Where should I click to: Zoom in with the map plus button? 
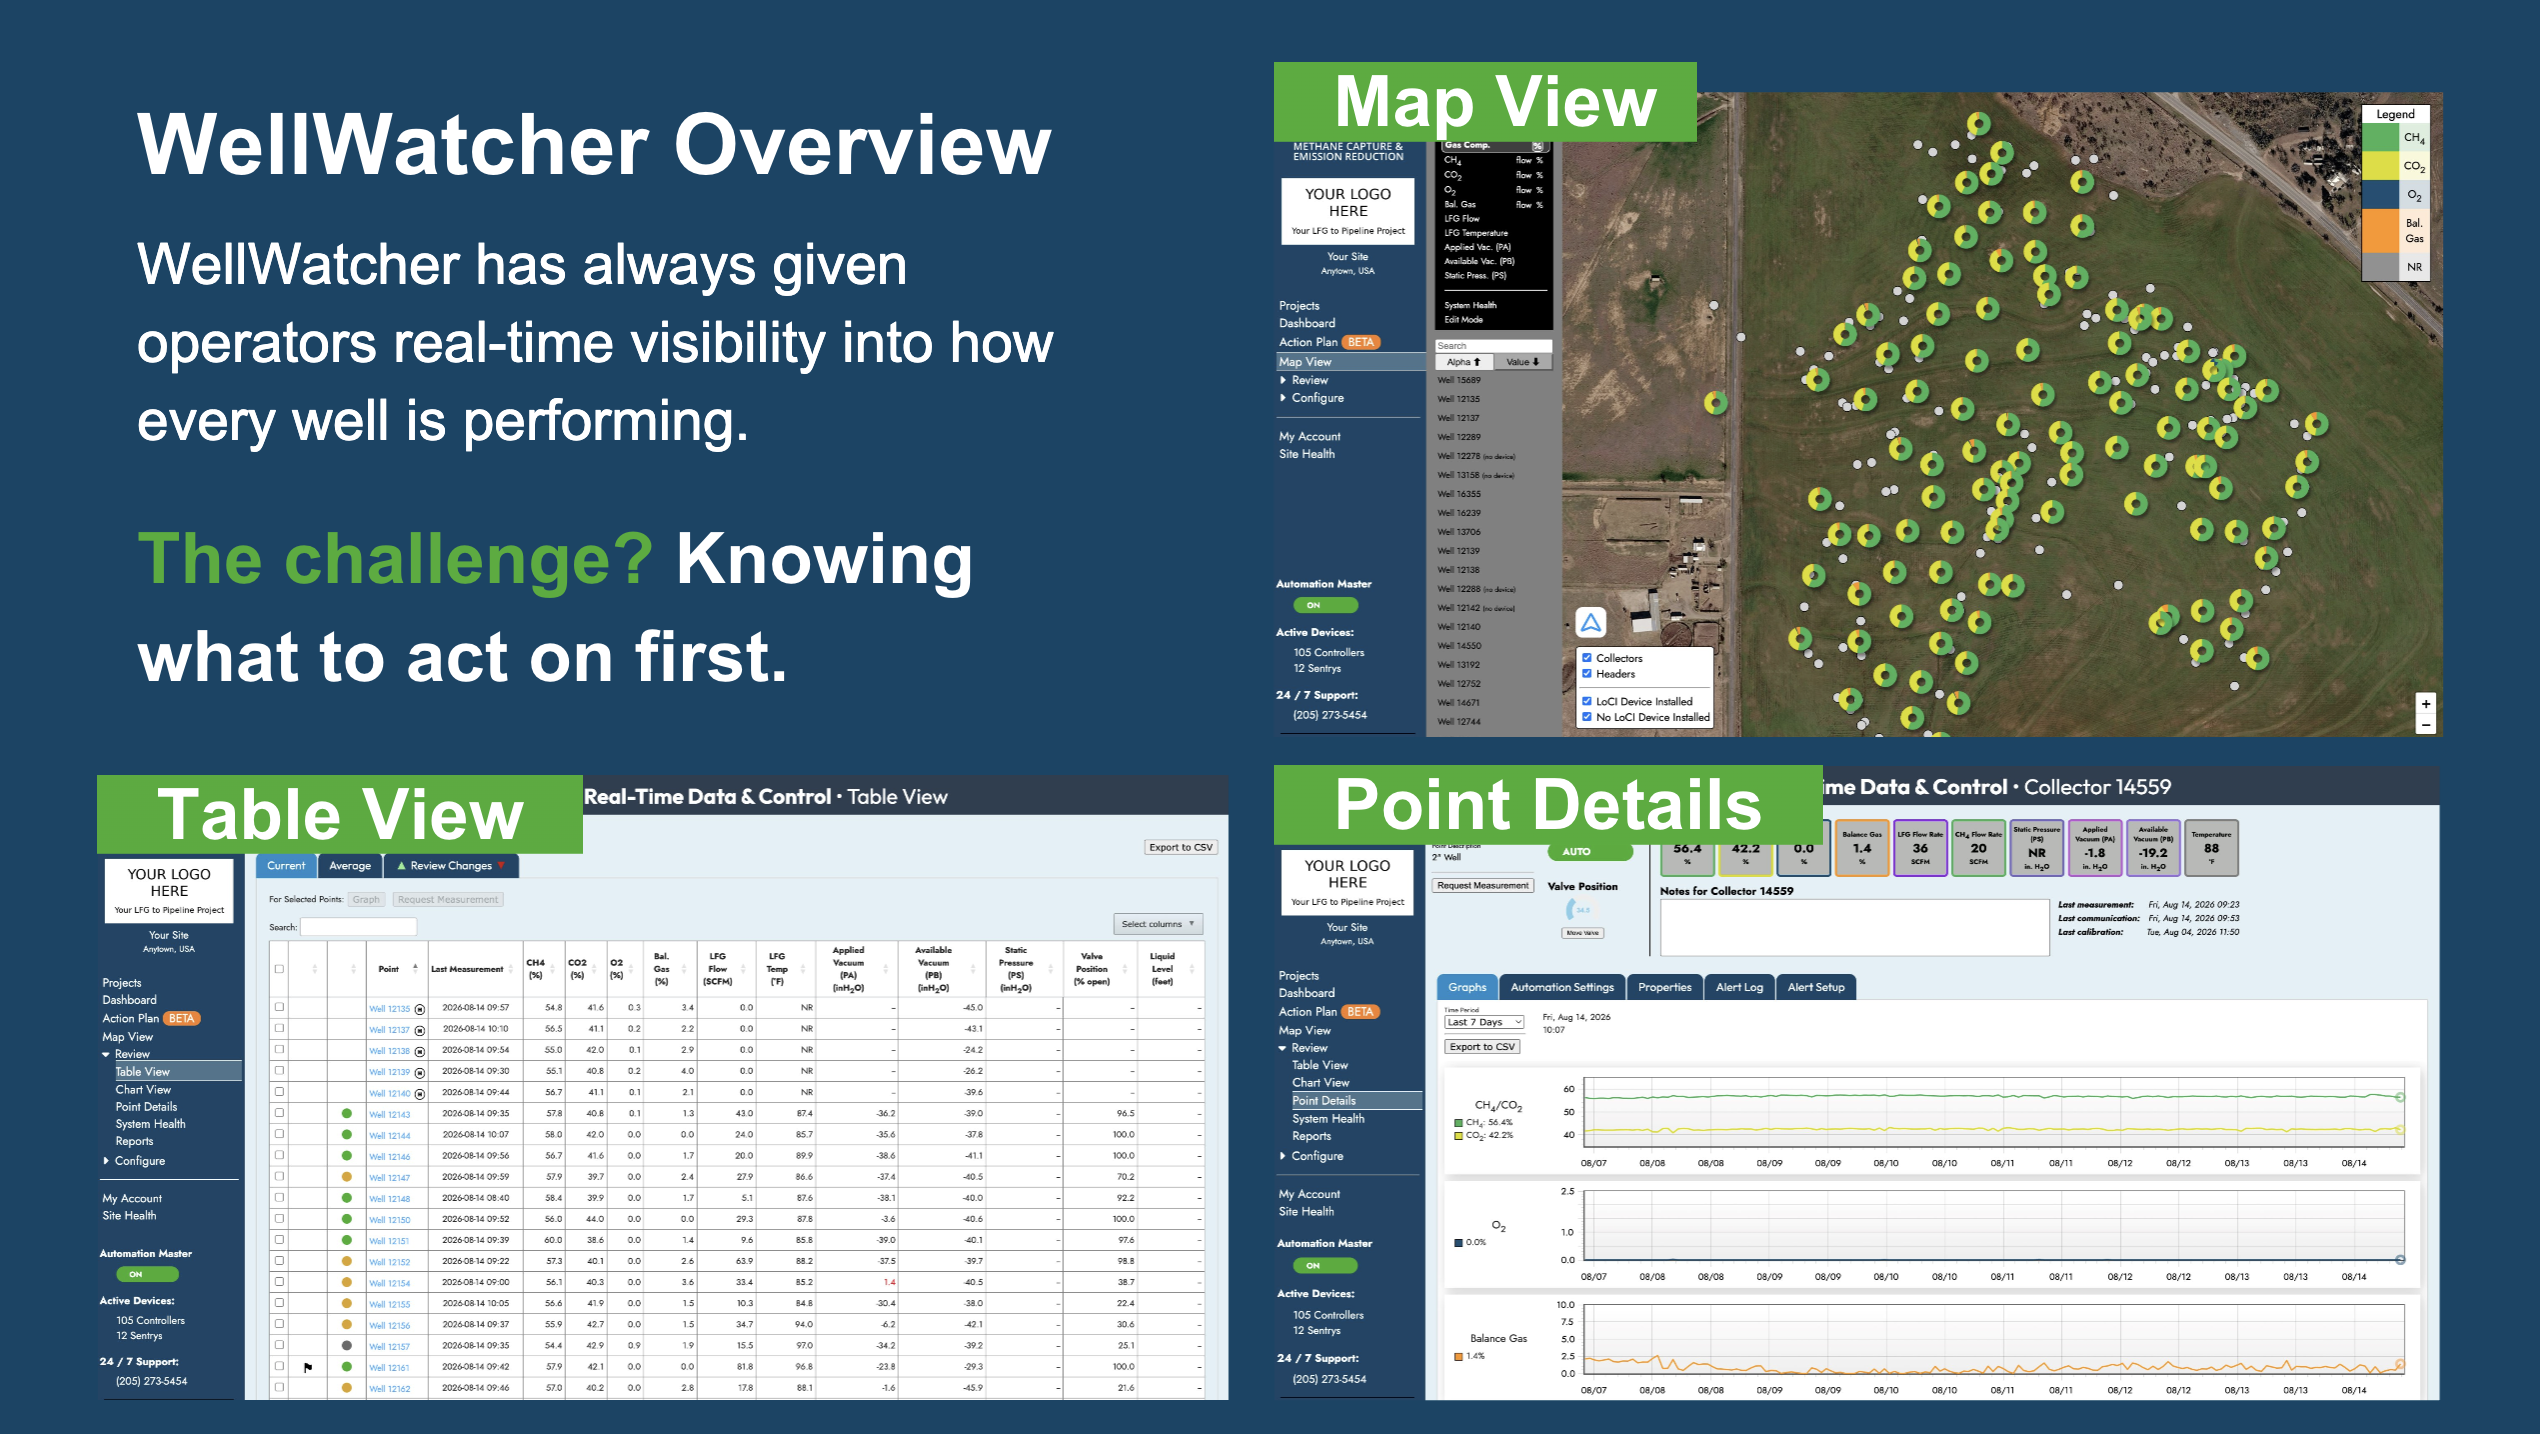click(x=2425, y=704)
